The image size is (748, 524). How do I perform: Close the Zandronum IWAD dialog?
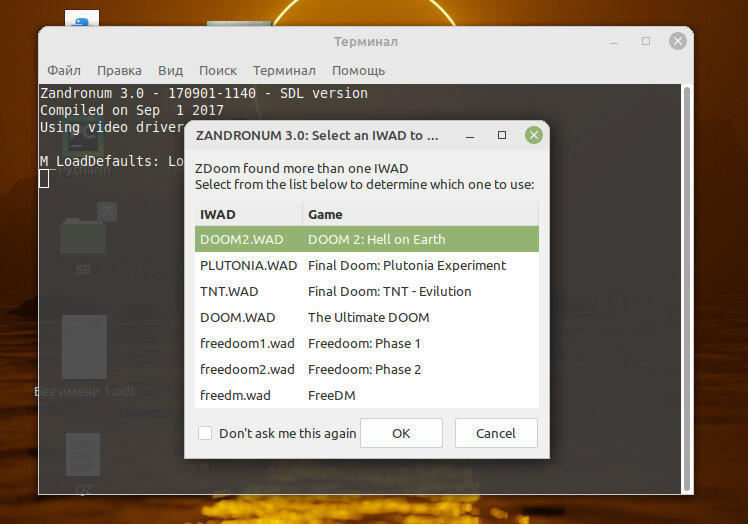534,136
